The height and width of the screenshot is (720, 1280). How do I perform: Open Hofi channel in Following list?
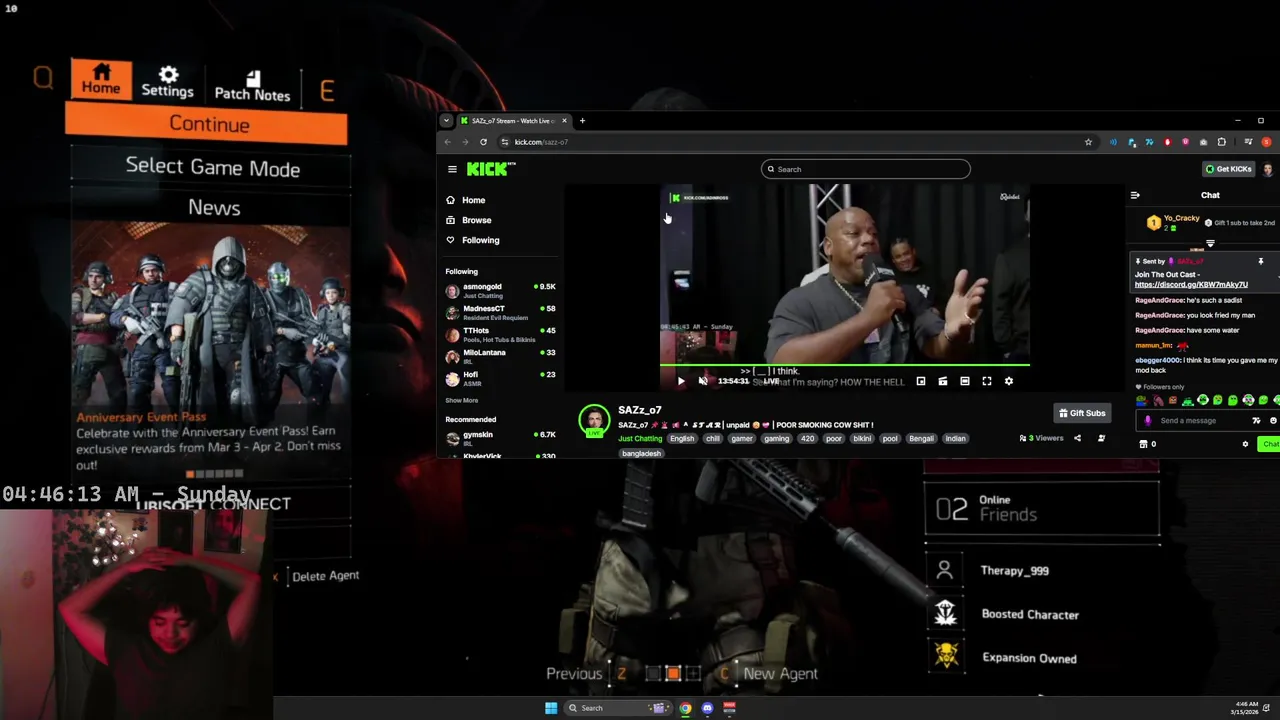click(x=501, y=378)
